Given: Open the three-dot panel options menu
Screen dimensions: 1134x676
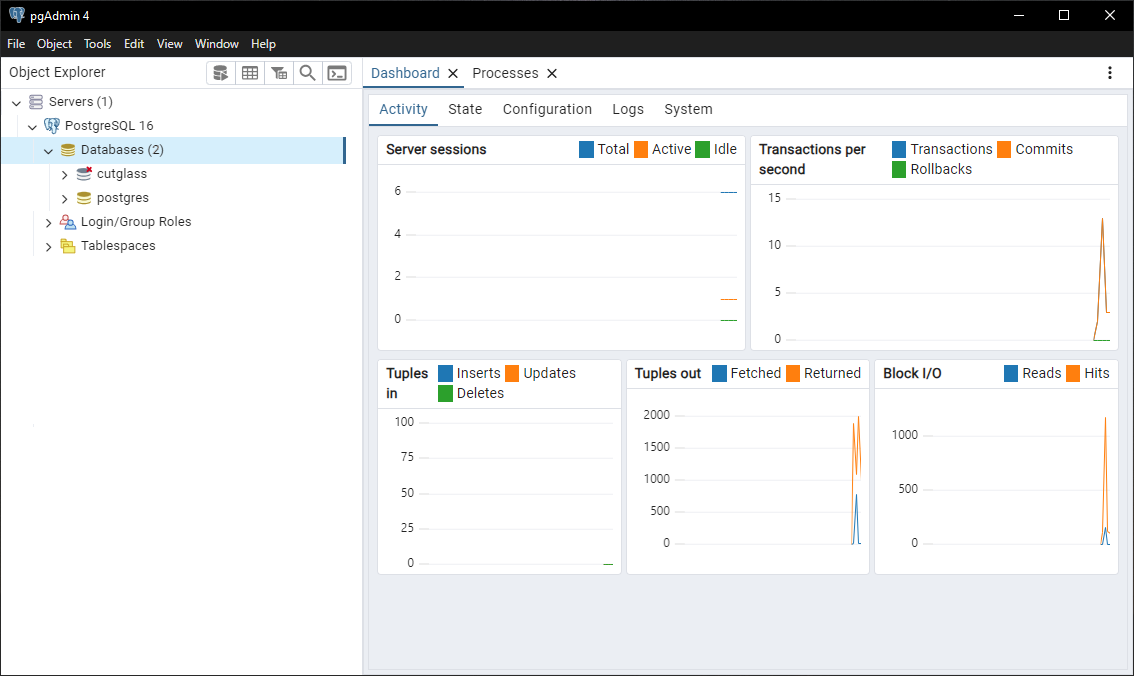Looking at the screenshot, I should (x=1109, y=73).
